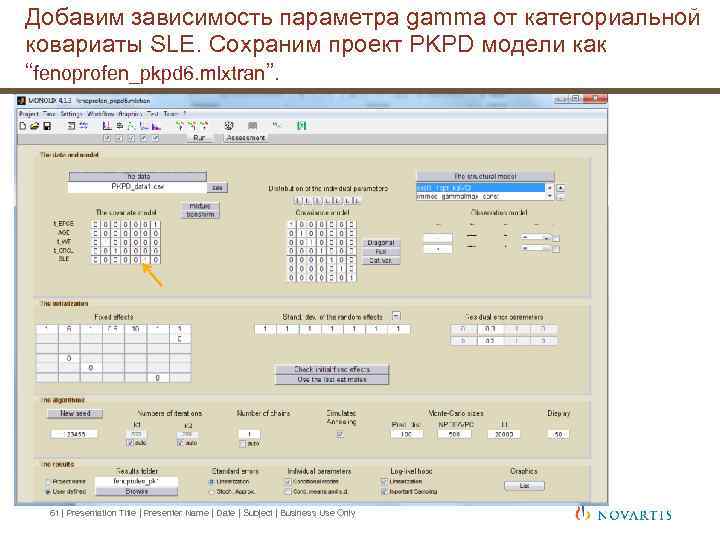Click the Save project floppy disk icon
Screen dimensions: 720x540
pyautogui.click(x=47, y=126)
